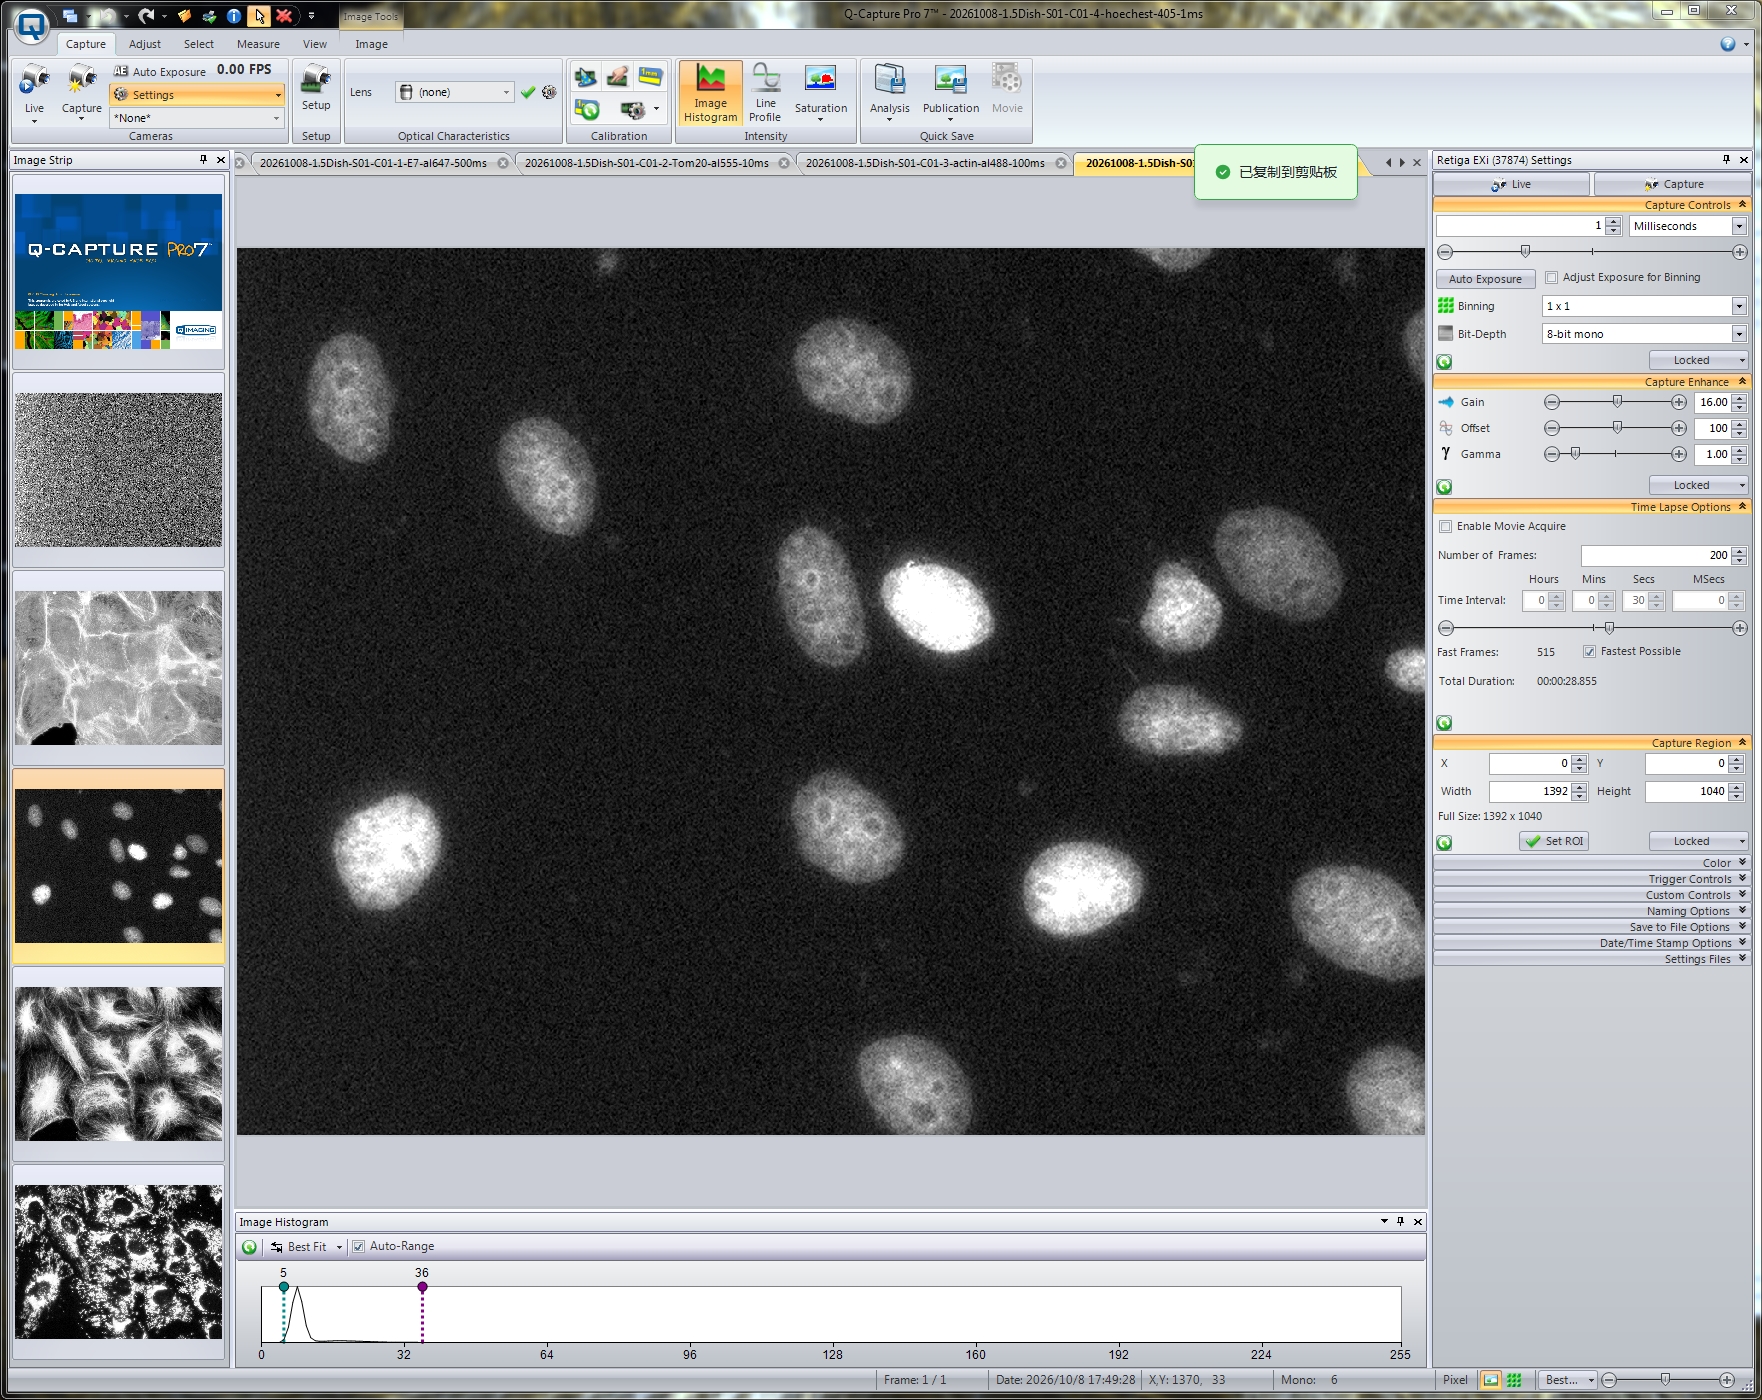Image resolution: width=1762 pixels, height=1400 pixels.
Task: Pin the Image Strip panel
Action: coord(203,160)
